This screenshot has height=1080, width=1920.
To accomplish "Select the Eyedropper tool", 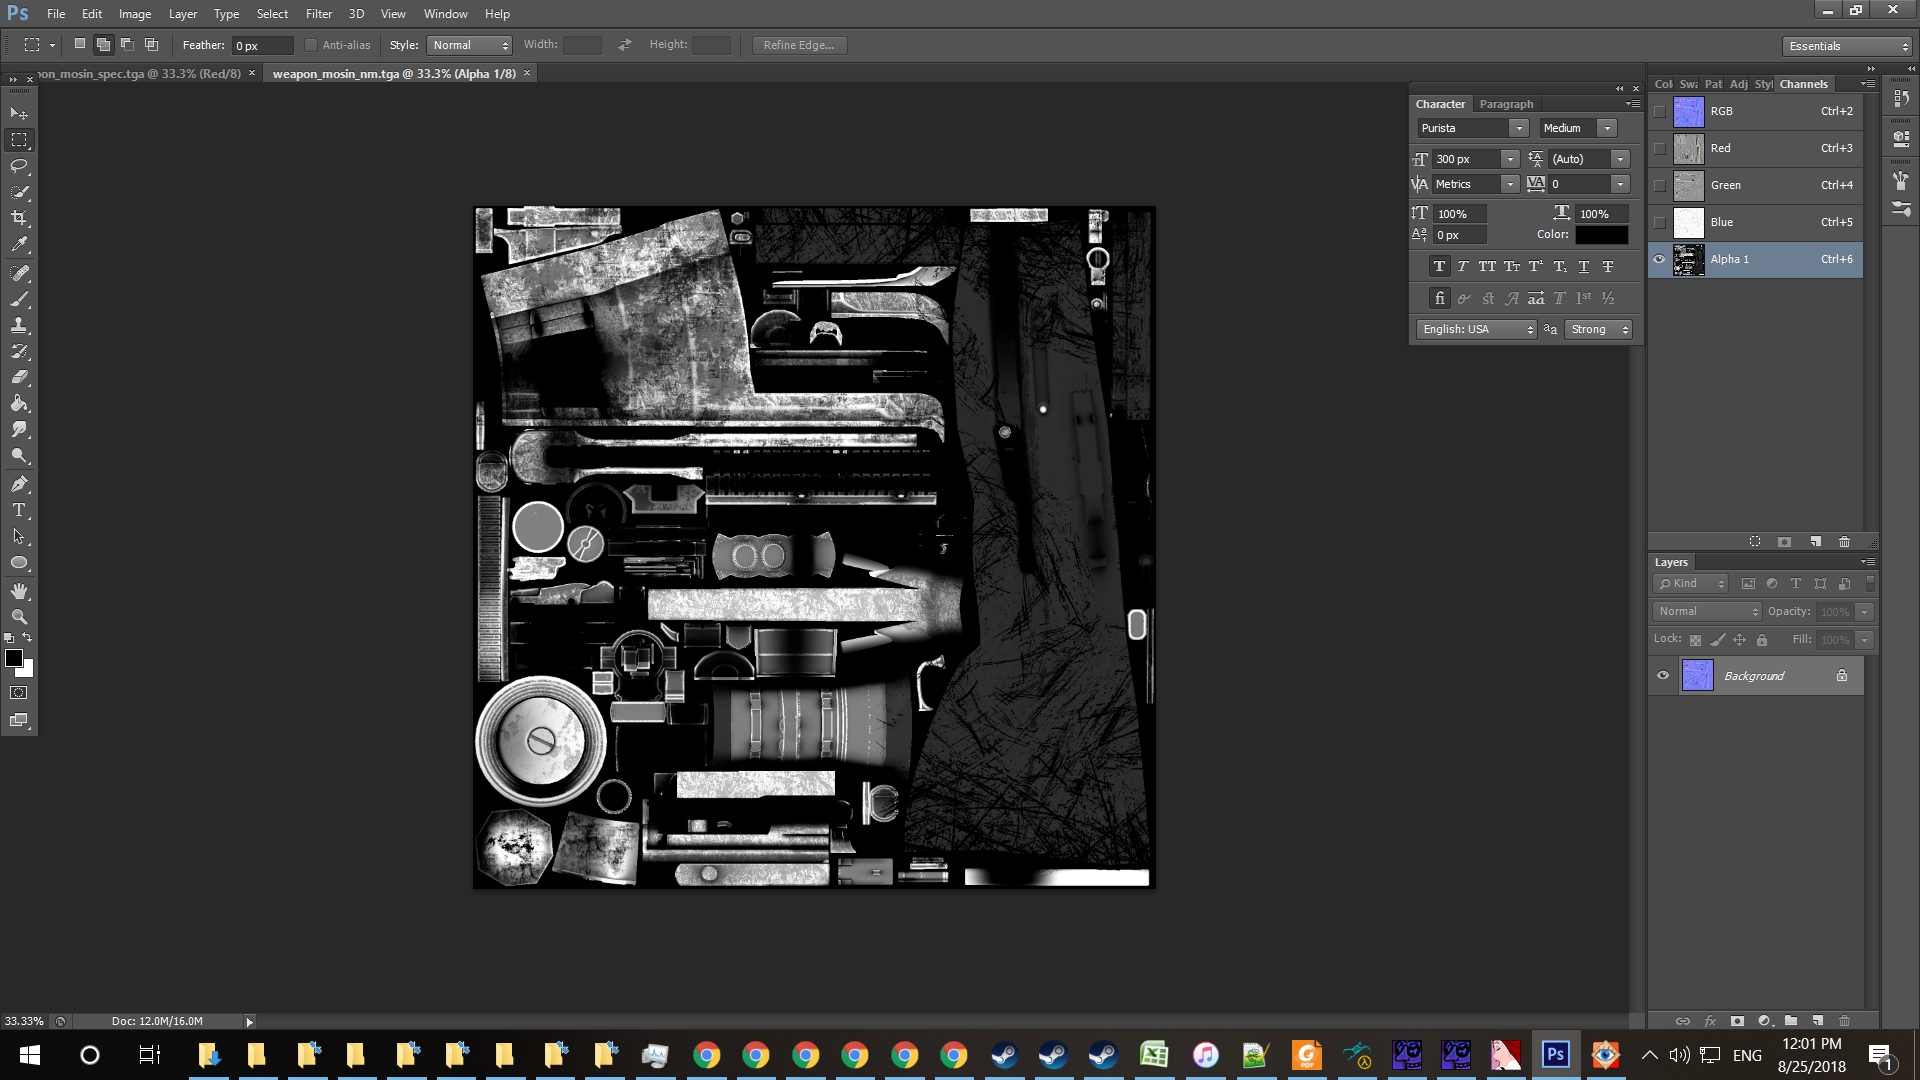I will (19, 244).
